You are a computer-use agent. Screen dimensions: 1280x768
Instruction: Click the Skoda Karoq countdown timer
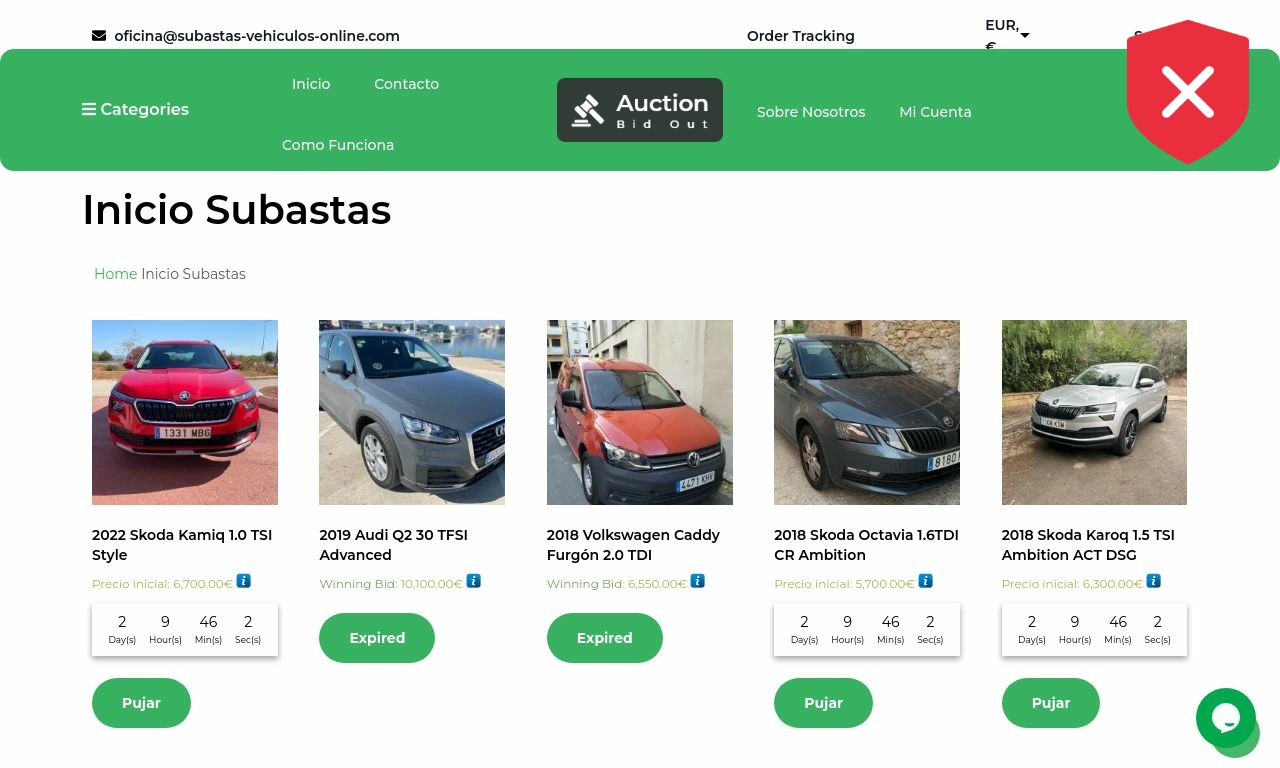[x=1094, y=630]
